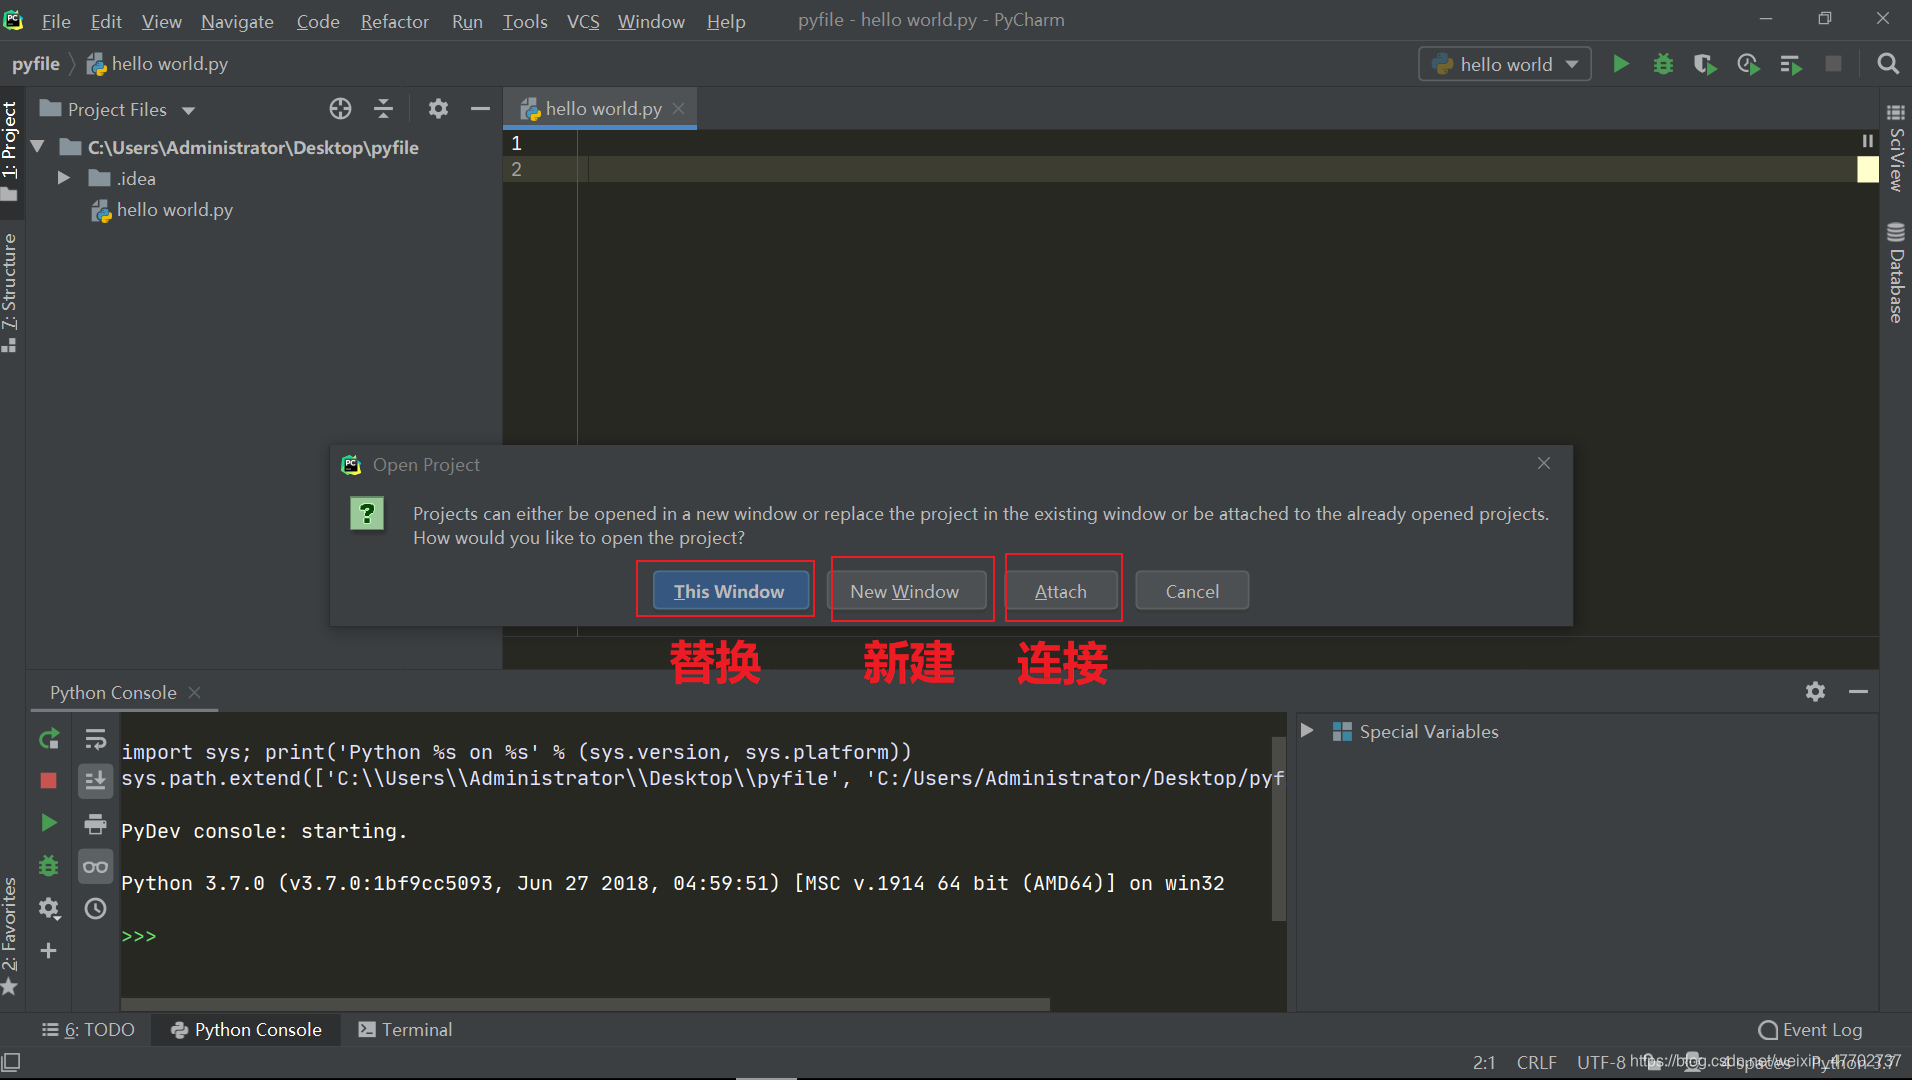The width and height of the screenshot is (1912, 1080).
Task: Open Project panel settings gear
Action: tap(438, 109)
